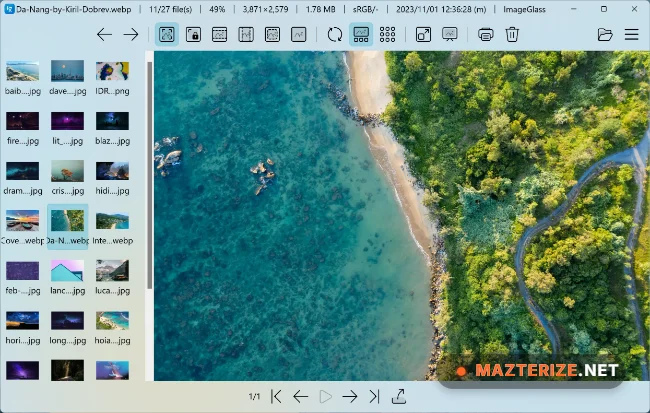Click the main aerial beach image
This screenshot has height=413, width=650.
402,216
